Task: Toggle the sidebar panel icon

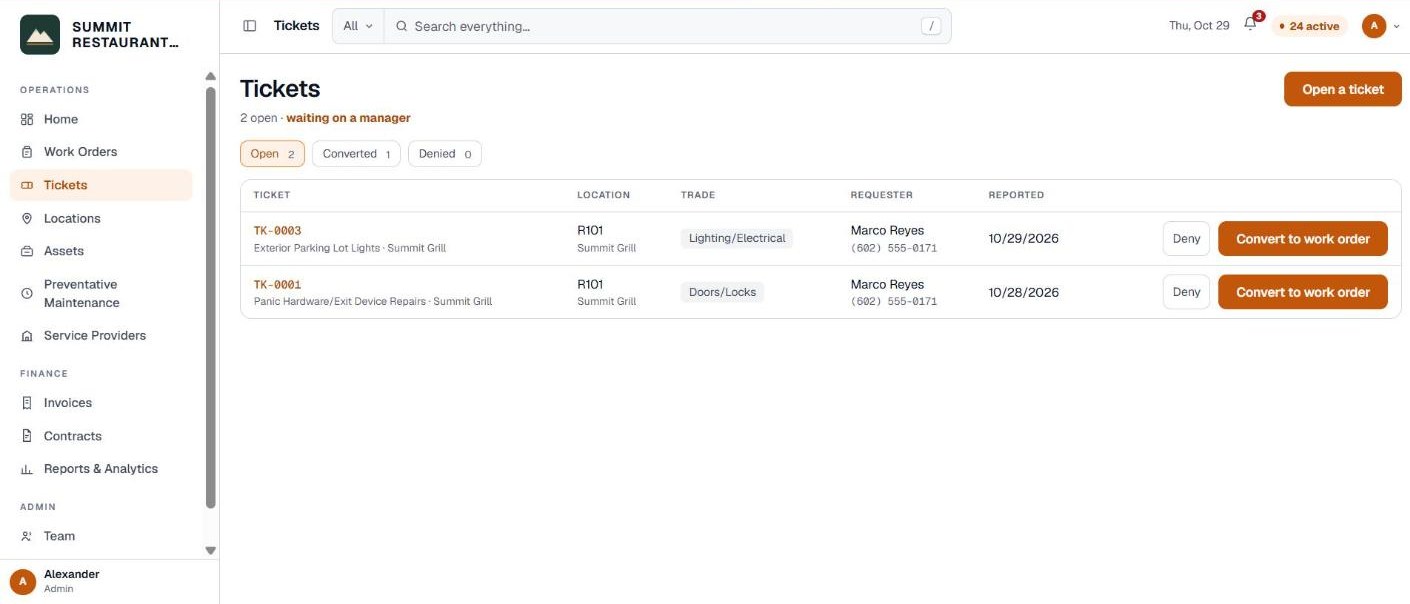Action: point(250,26)
